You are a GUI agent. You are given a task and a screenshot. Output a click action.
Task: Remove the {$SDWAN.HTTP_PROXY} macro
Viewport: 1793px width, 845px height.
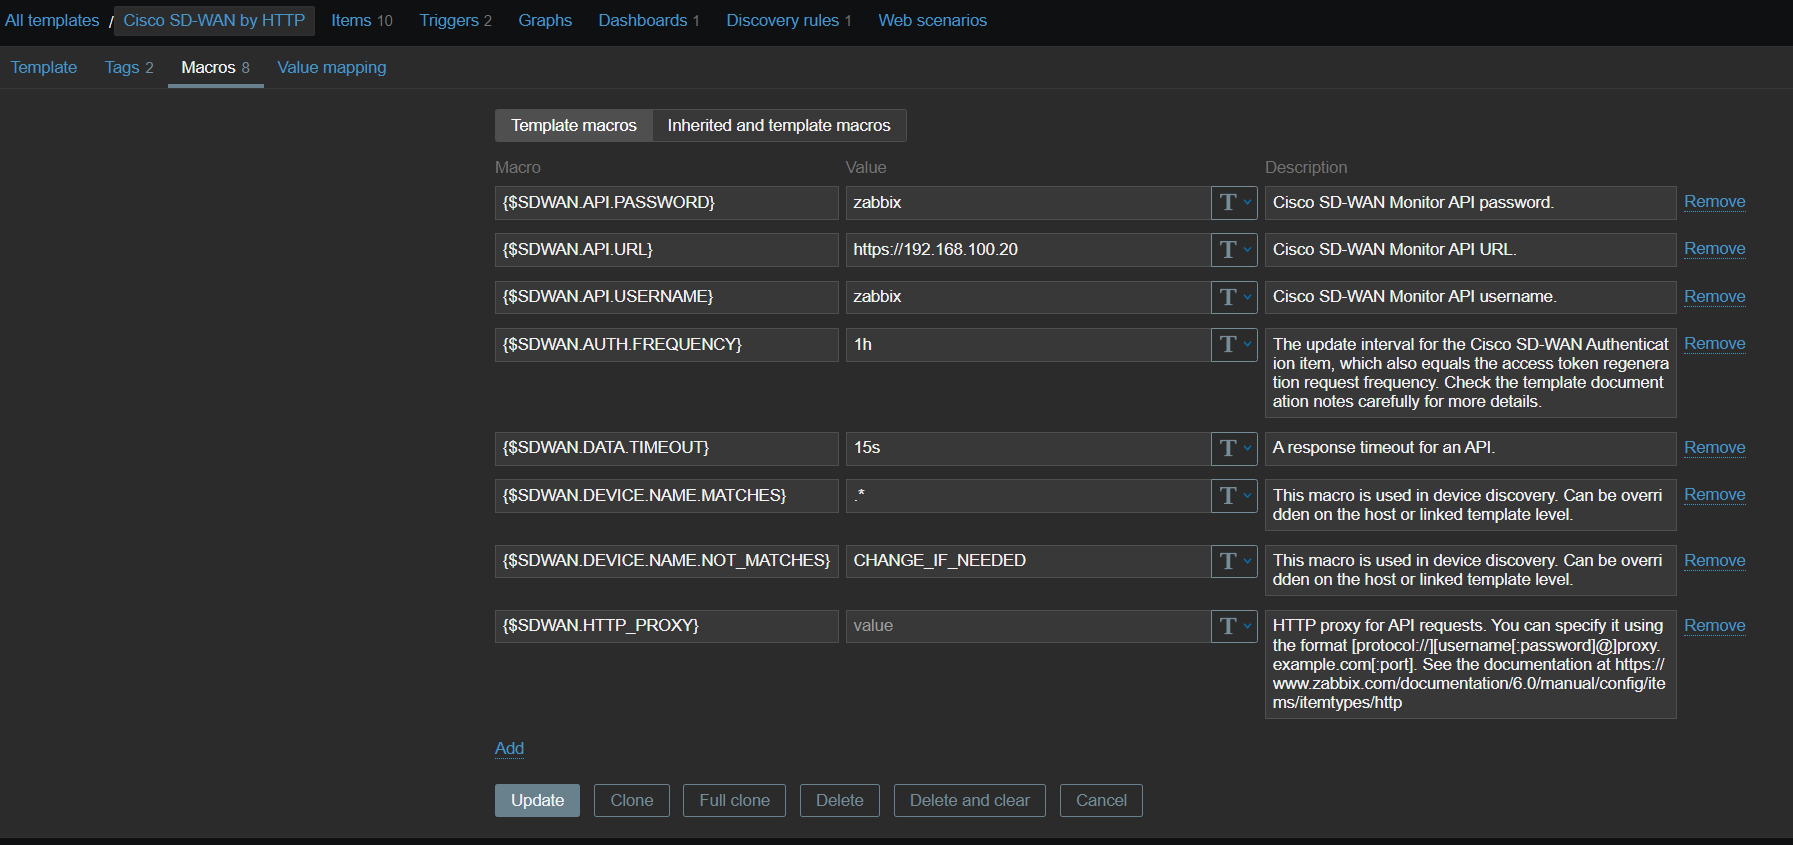[1715, 626]
